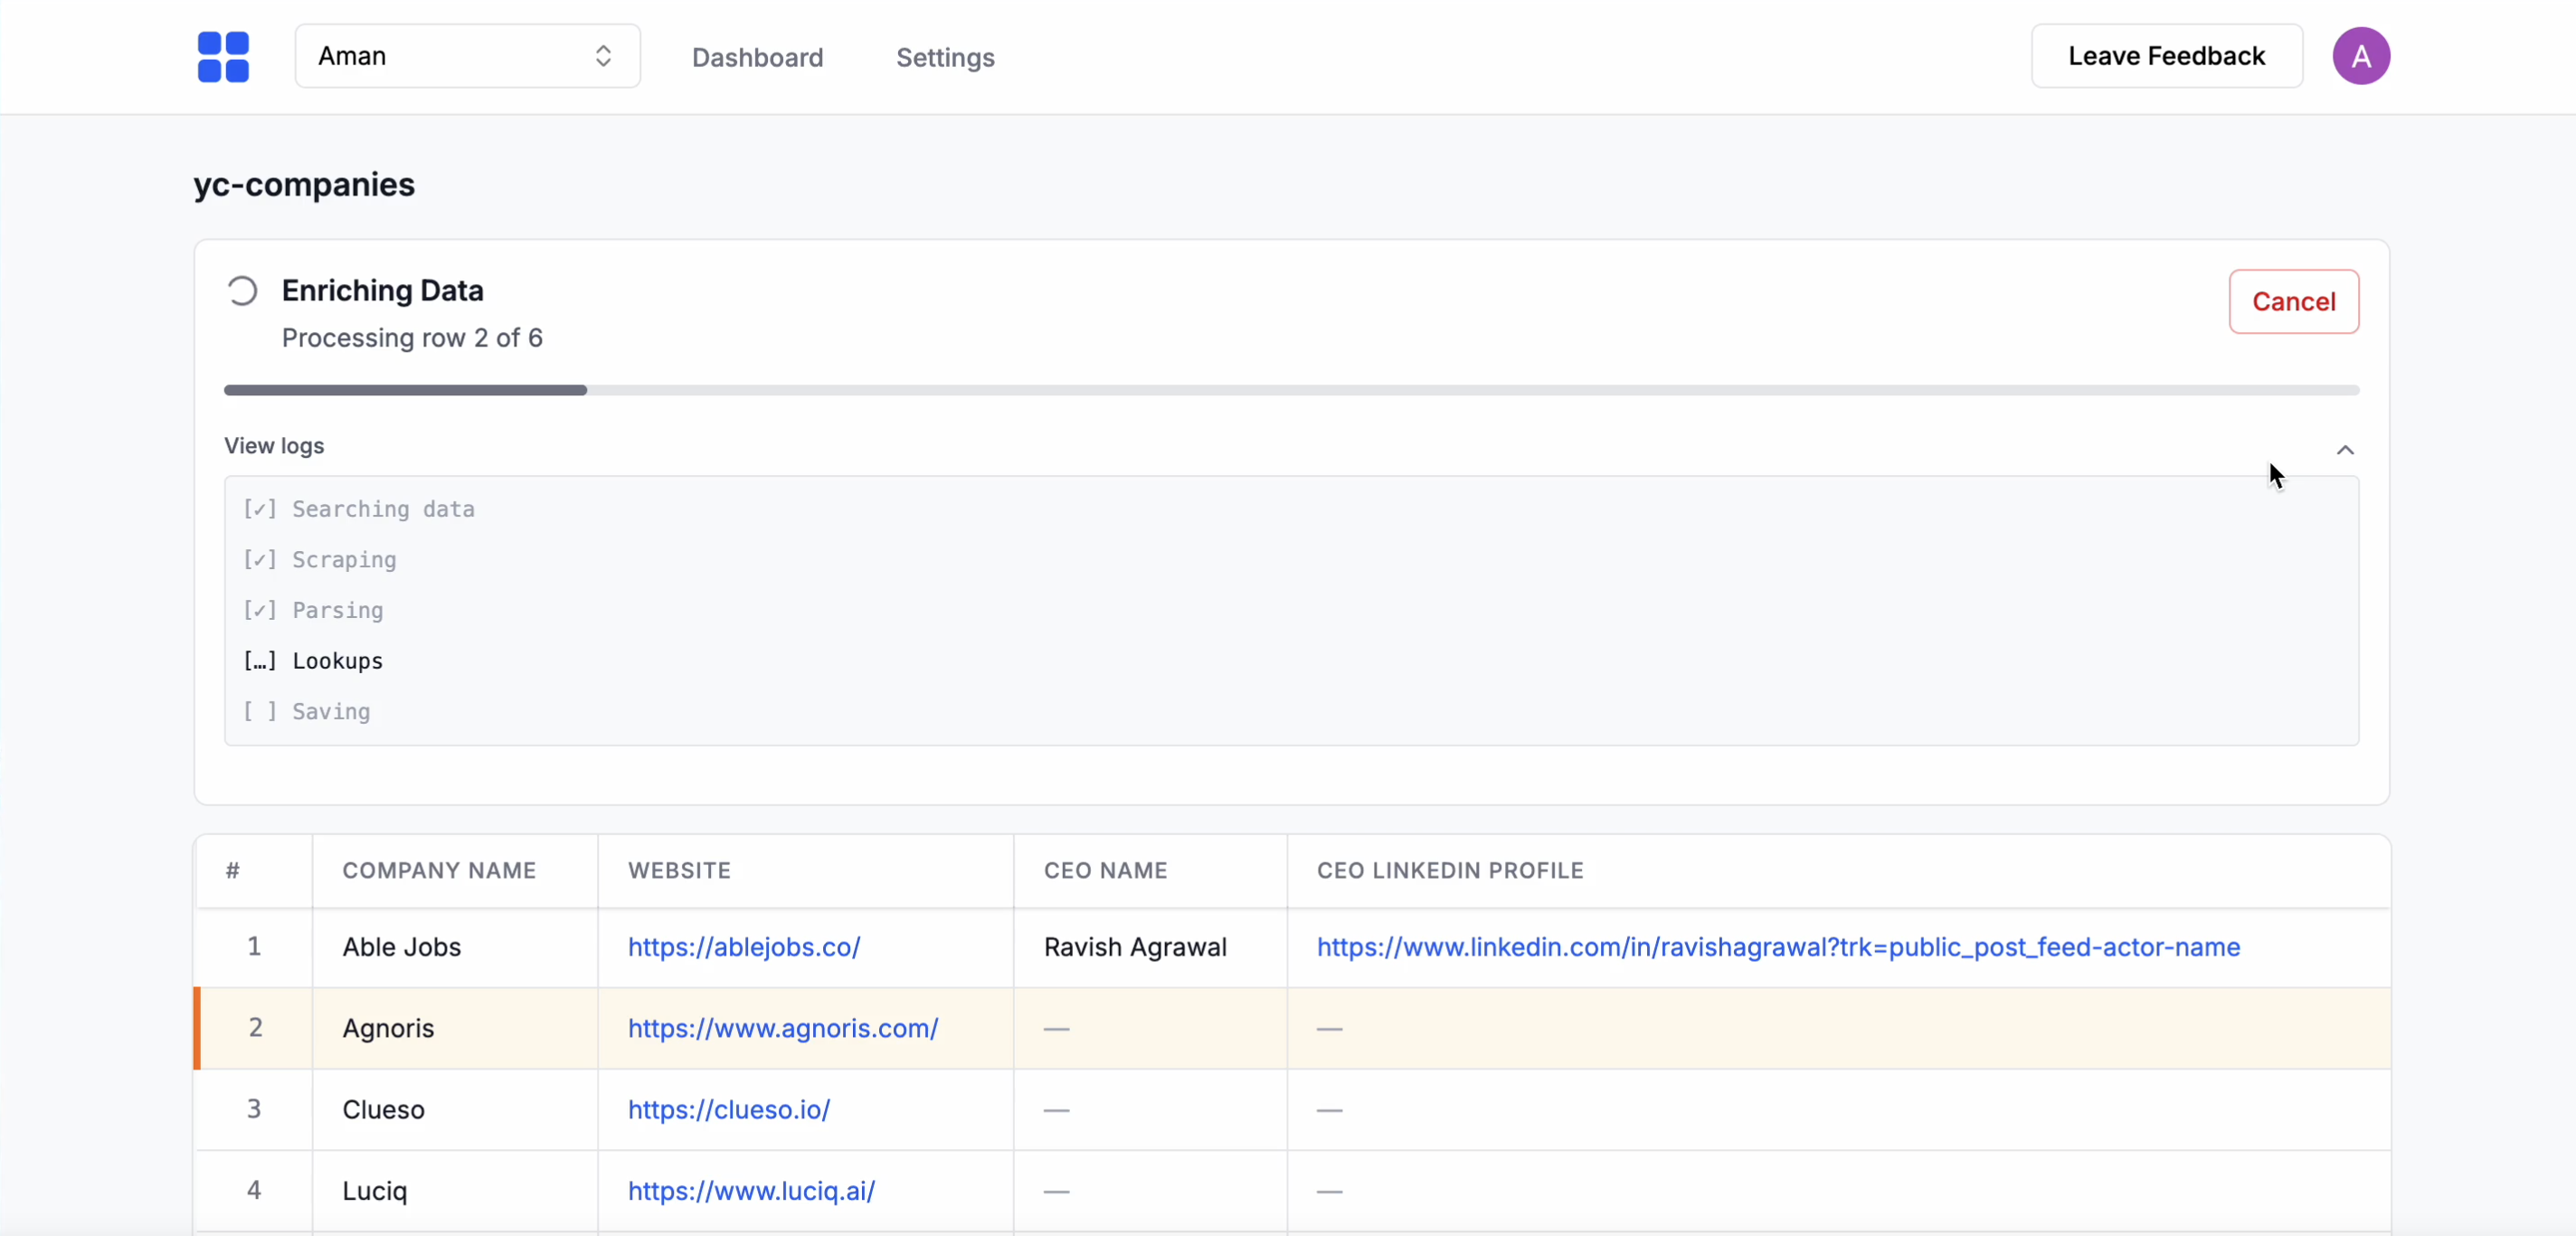Viewport: 2576px width, 1236px height.
Task: Open the clueso.io website link
Action: [x=728, y=1110]
